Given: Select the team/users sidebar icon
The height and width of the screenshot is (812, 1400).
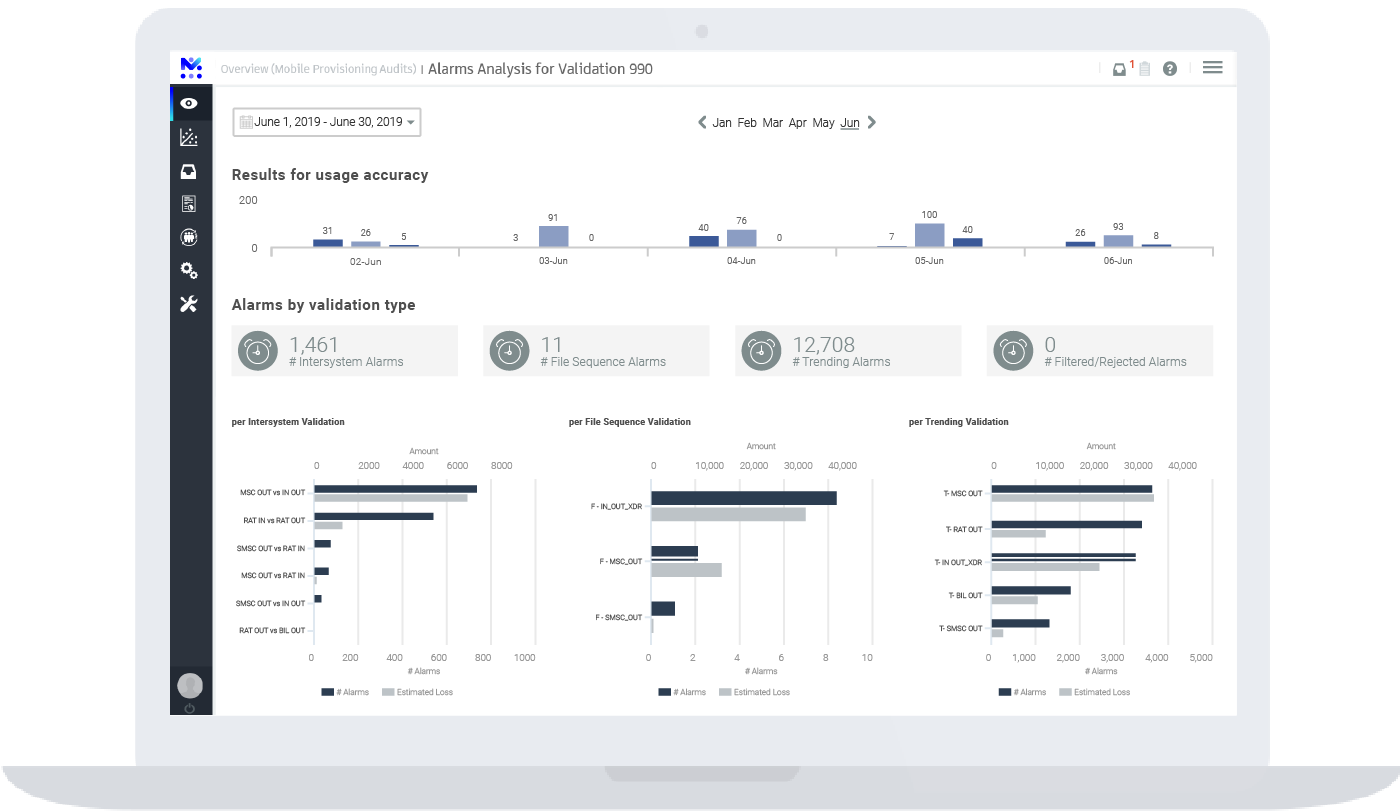Looking at the screenshot, I should pyautogui.click(x=189, y=237).
